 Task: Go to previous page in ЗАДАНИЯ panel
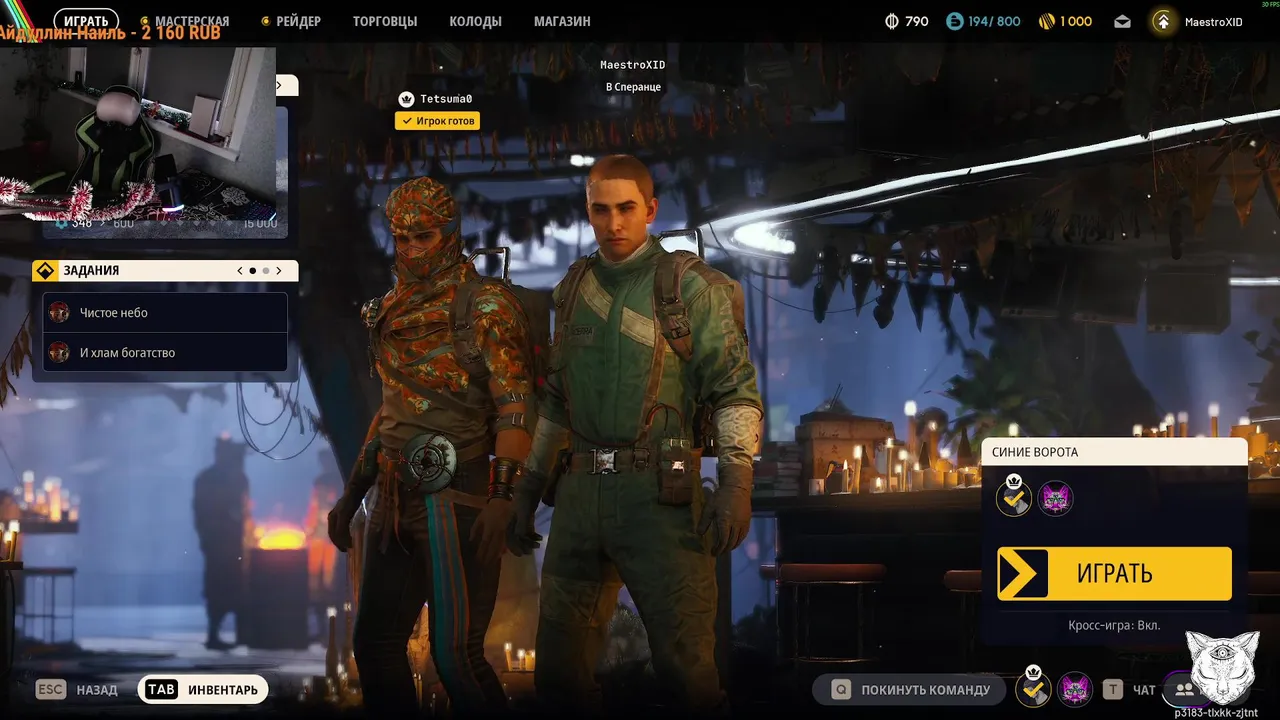point(240,271)
